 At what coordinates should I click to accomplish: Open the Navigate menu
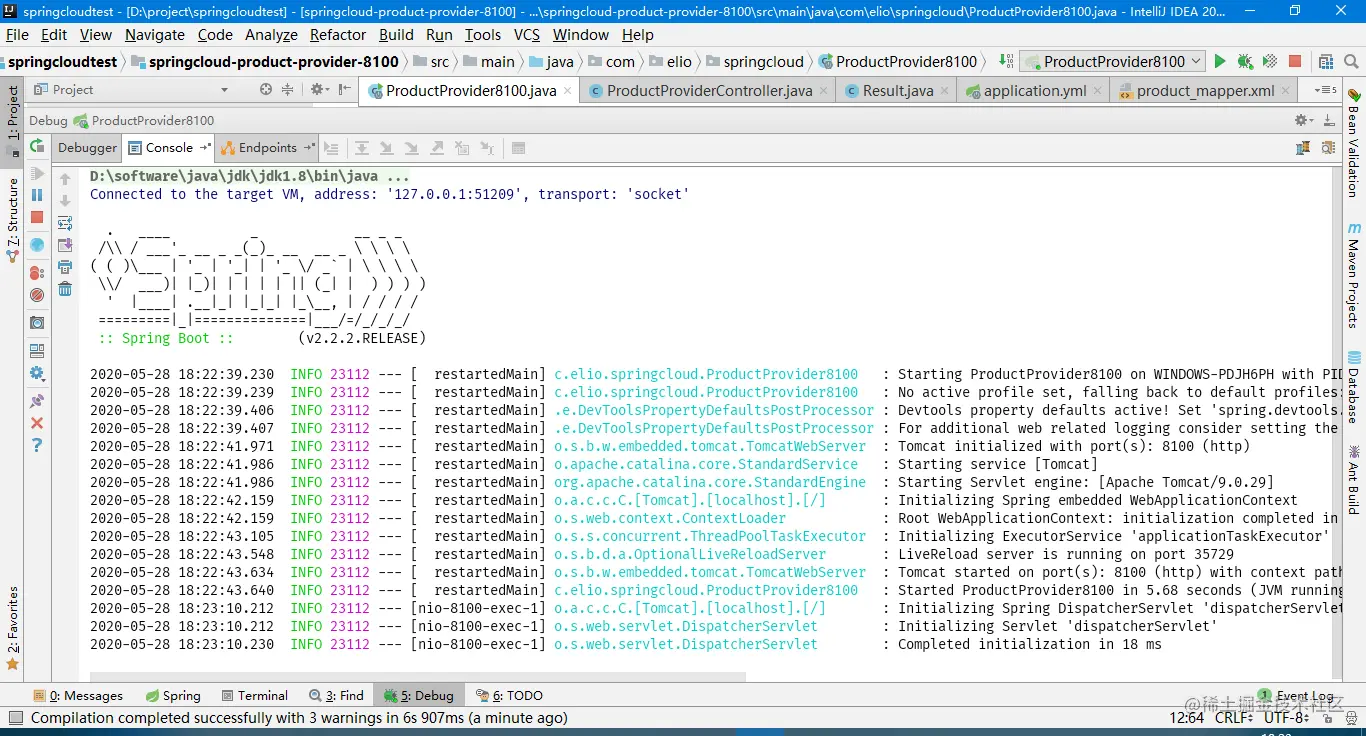155,34
